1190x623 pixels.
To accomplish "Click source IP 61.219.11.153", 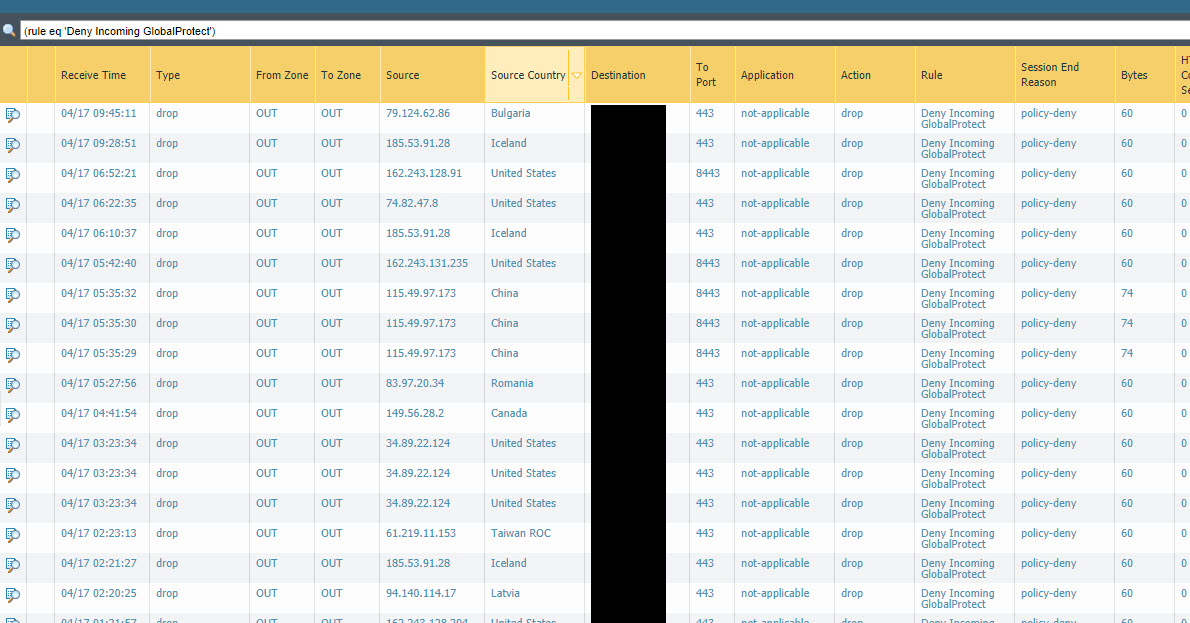I will click(x=420, y=533).
